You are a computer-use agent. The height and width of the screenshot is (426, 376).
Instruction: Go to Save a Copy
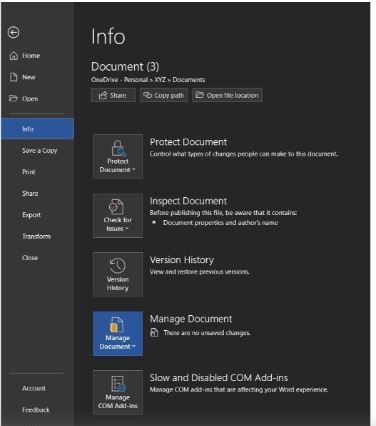(x=39, y=150)
